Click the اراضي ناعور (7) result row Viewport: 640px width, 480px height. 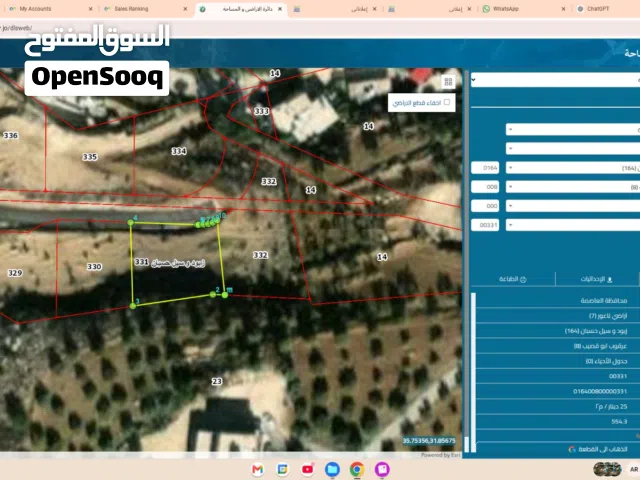click(558, 316)
